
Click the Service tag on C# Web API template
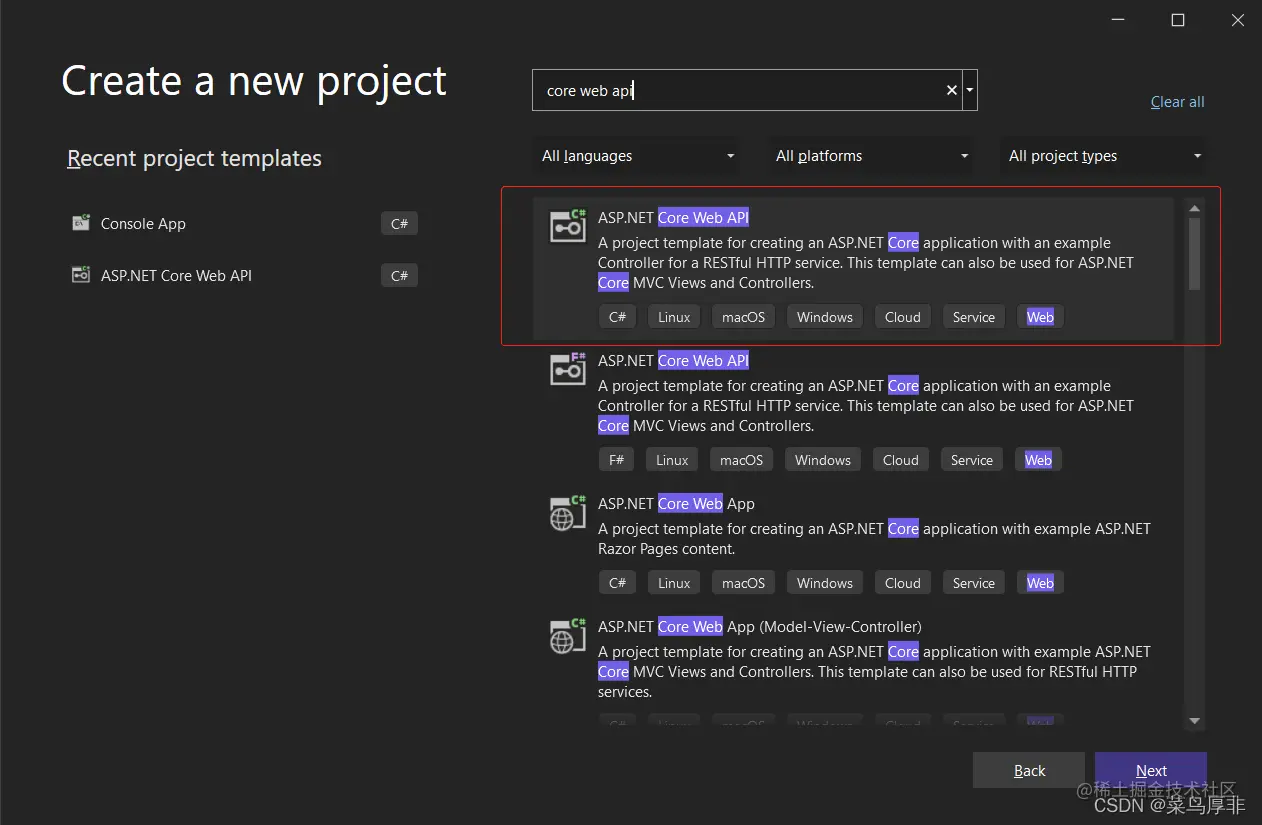[x=973, y=317]
